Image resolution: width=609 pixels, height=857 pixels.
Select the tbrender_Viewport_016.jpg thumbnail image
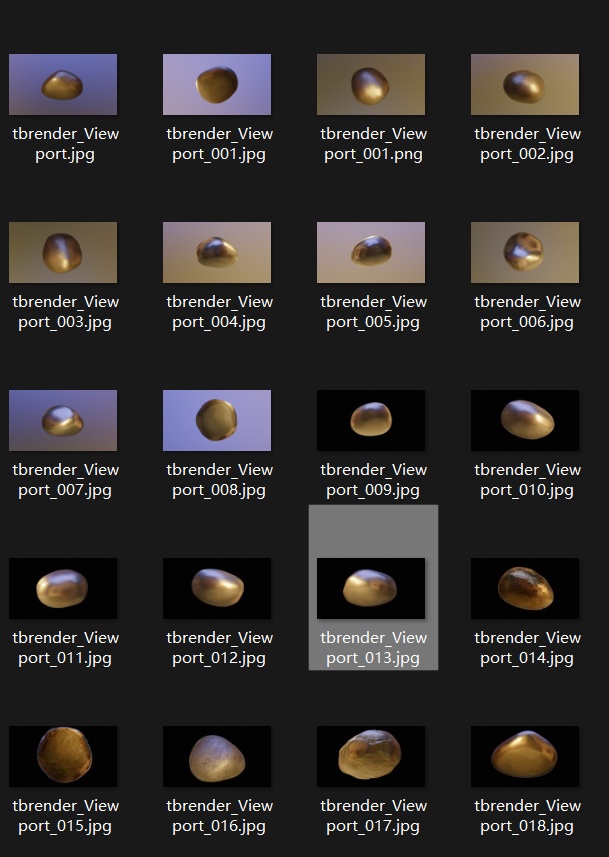click(217, 756)
